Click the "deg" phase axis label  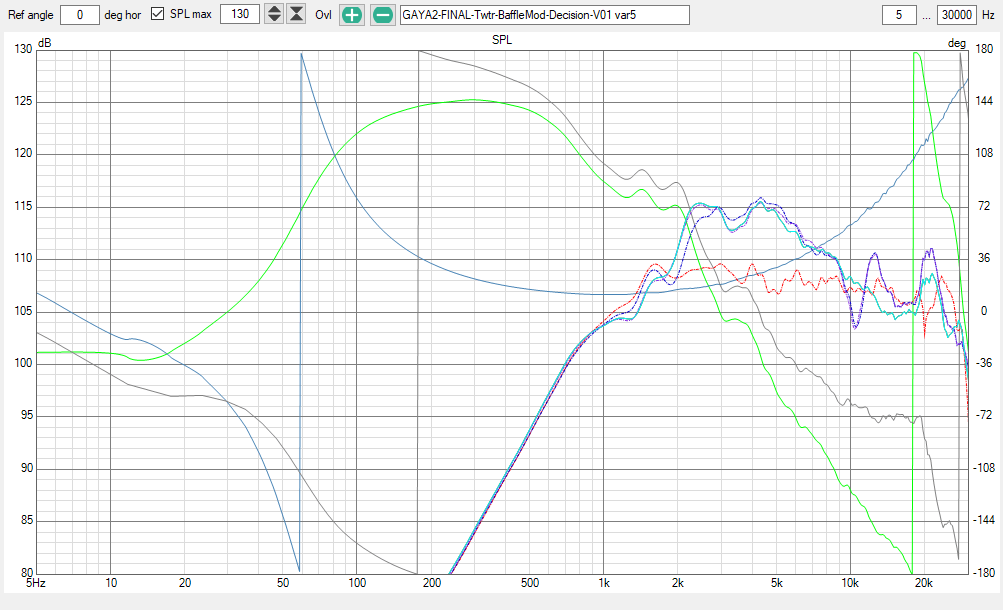(956, 43)
